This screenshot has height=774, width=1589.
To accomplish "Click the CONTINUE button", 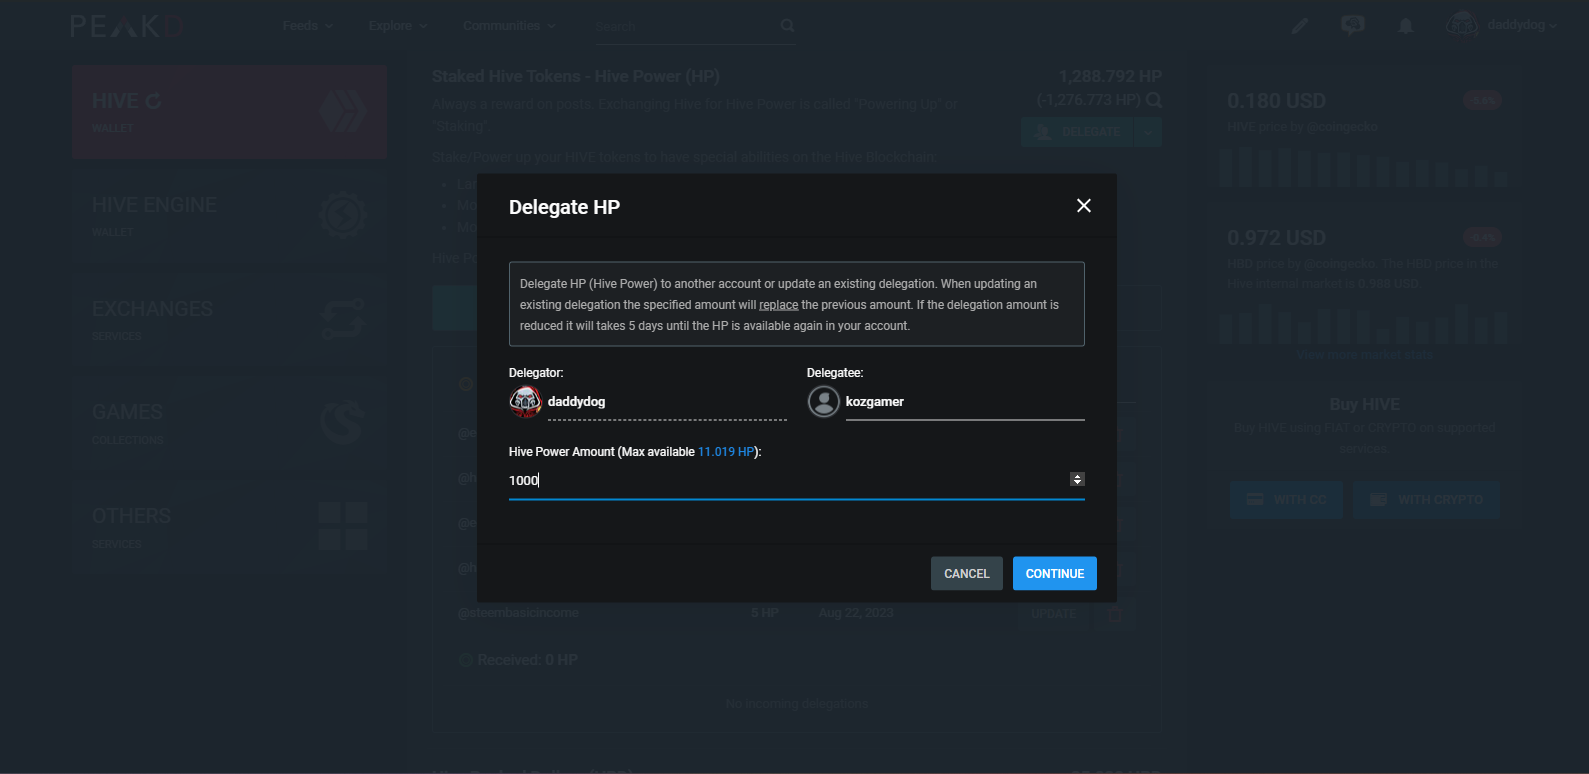I will pos(1054,573).
